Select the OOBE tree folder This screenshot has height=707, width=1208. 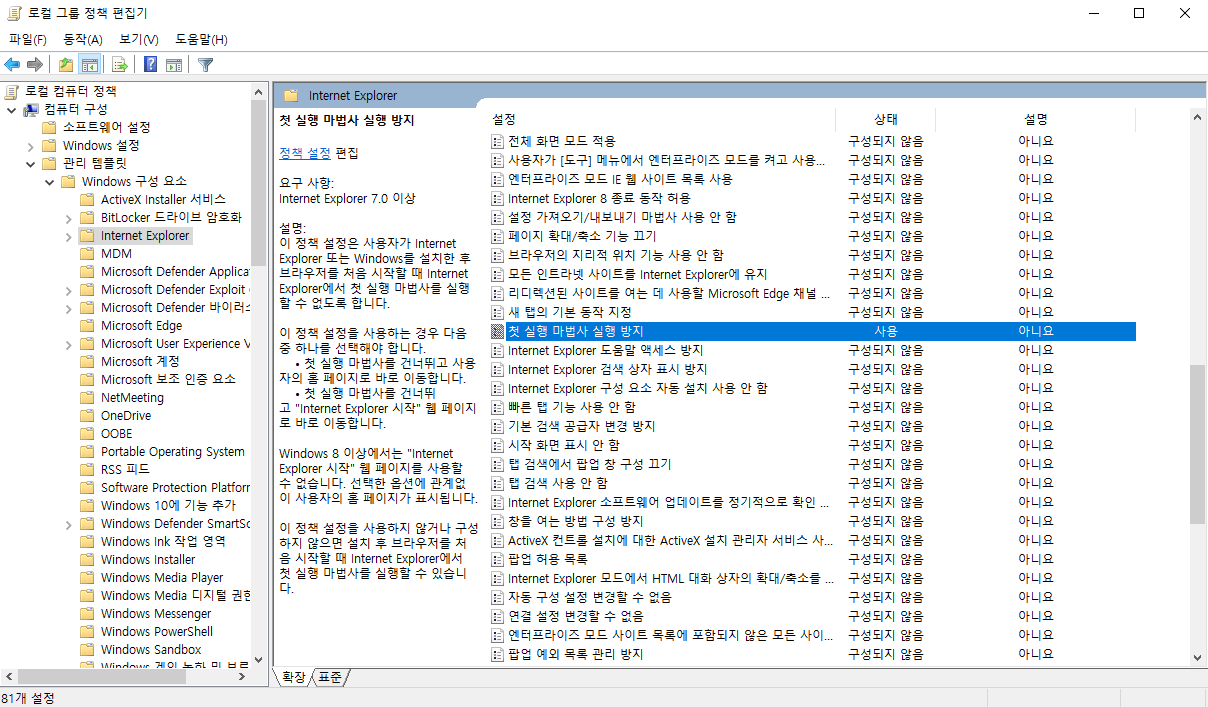[117, 434]
